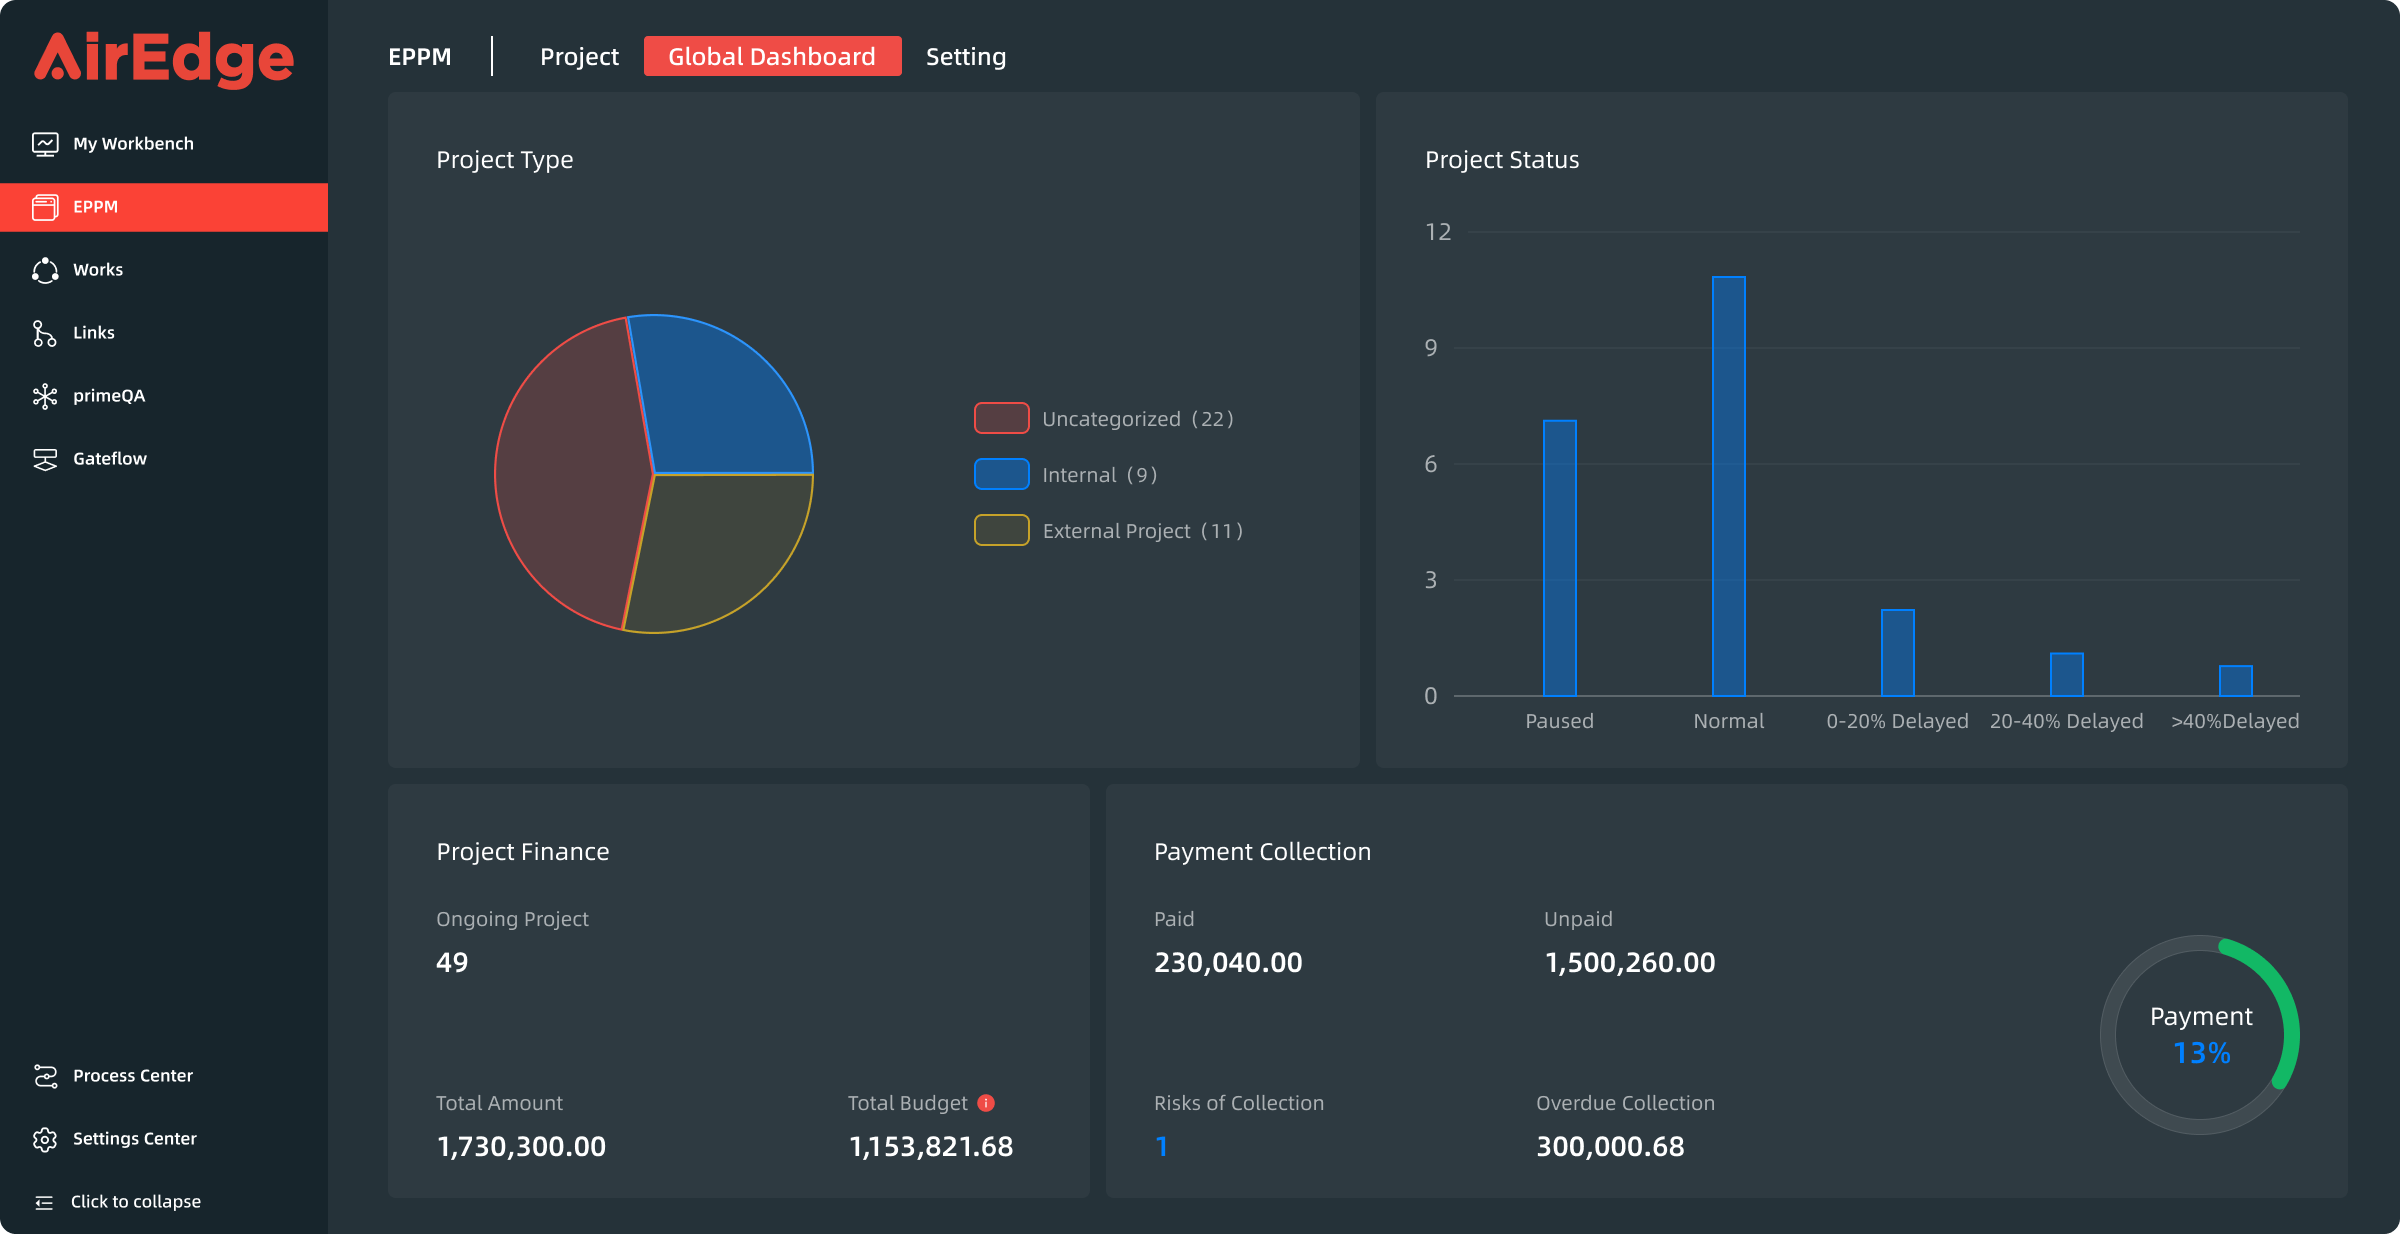Screen dimensions: 2400x1240
Task: Open Links in the sidebar
Action: pyautogui.click(x=164, y=333)
